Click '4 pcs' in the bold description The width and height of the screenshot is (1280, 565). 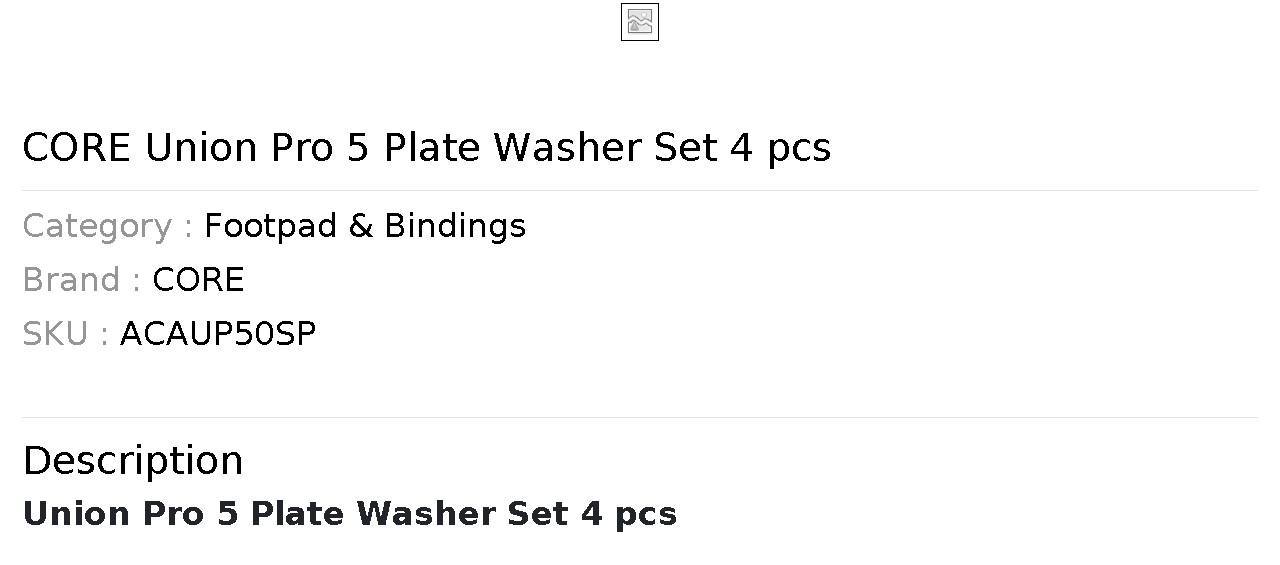[x=630, y=514]
